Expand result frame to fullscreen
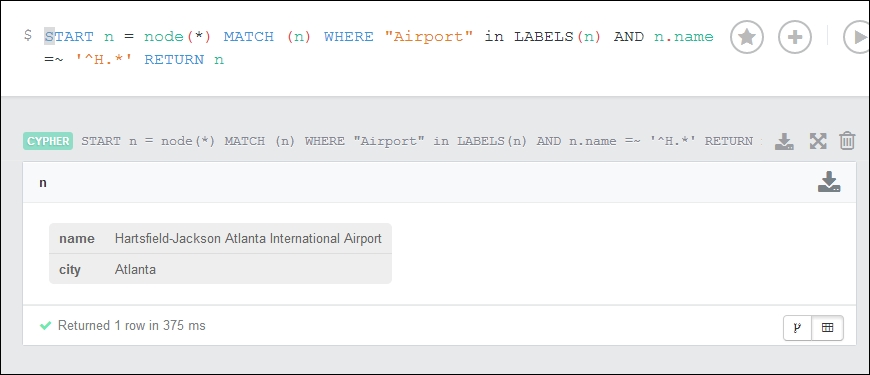The height and width of the screenshot is (375, 870). (818, 141)
